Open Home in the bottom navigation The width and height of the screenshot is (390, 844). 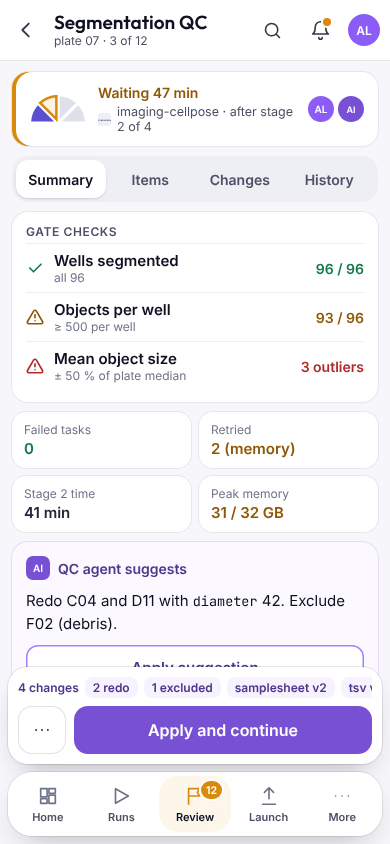[48, 805]
